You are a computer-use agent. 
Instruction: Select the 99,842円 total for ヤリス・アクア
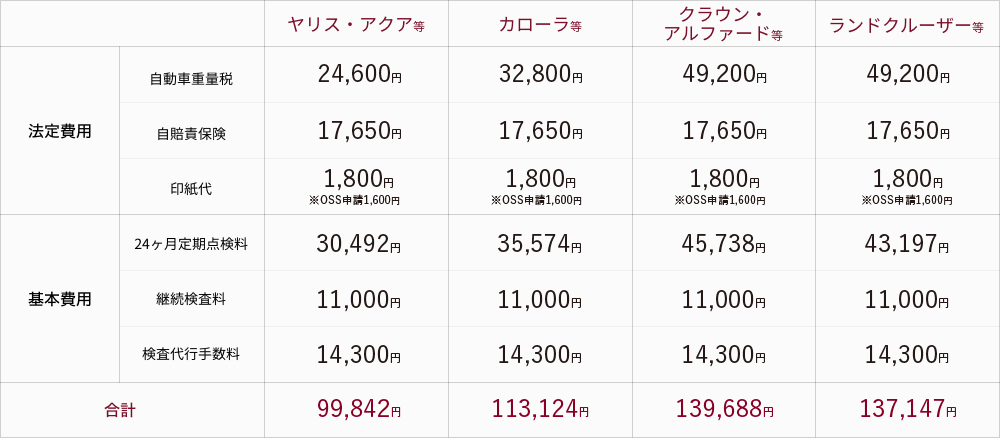(x=358, y=409)
